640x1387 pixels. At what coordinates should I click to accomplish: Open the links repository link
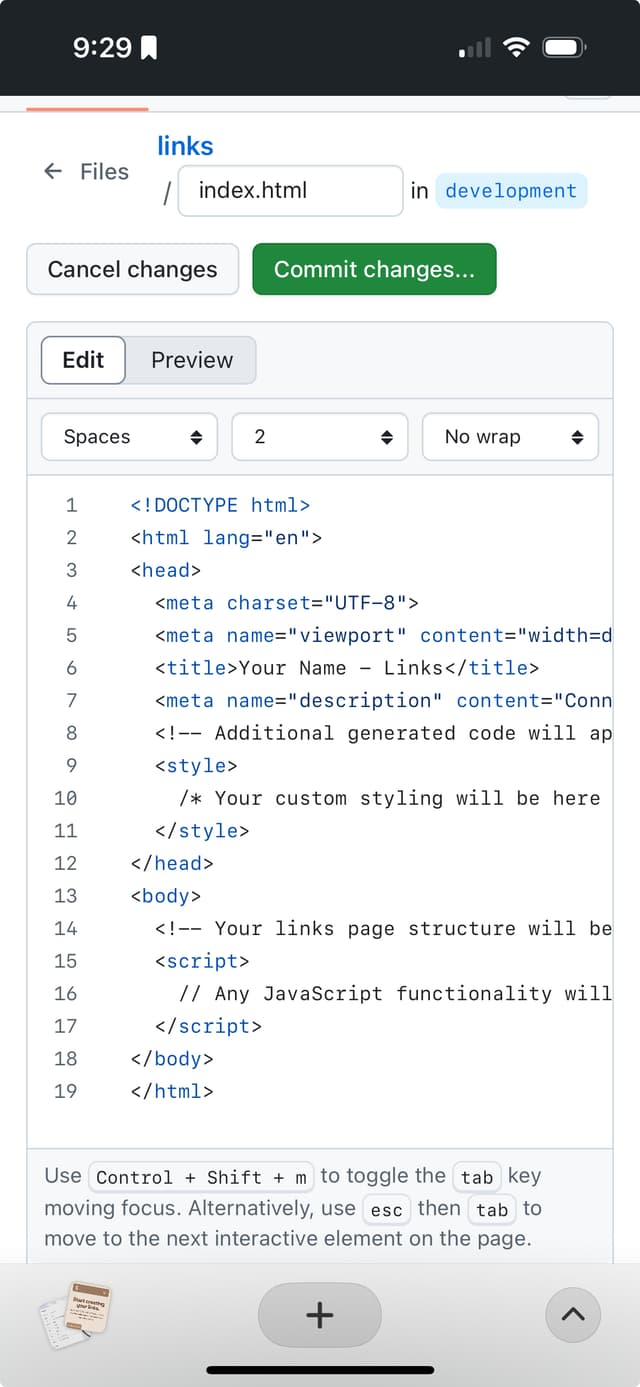(x=185, y=146)
